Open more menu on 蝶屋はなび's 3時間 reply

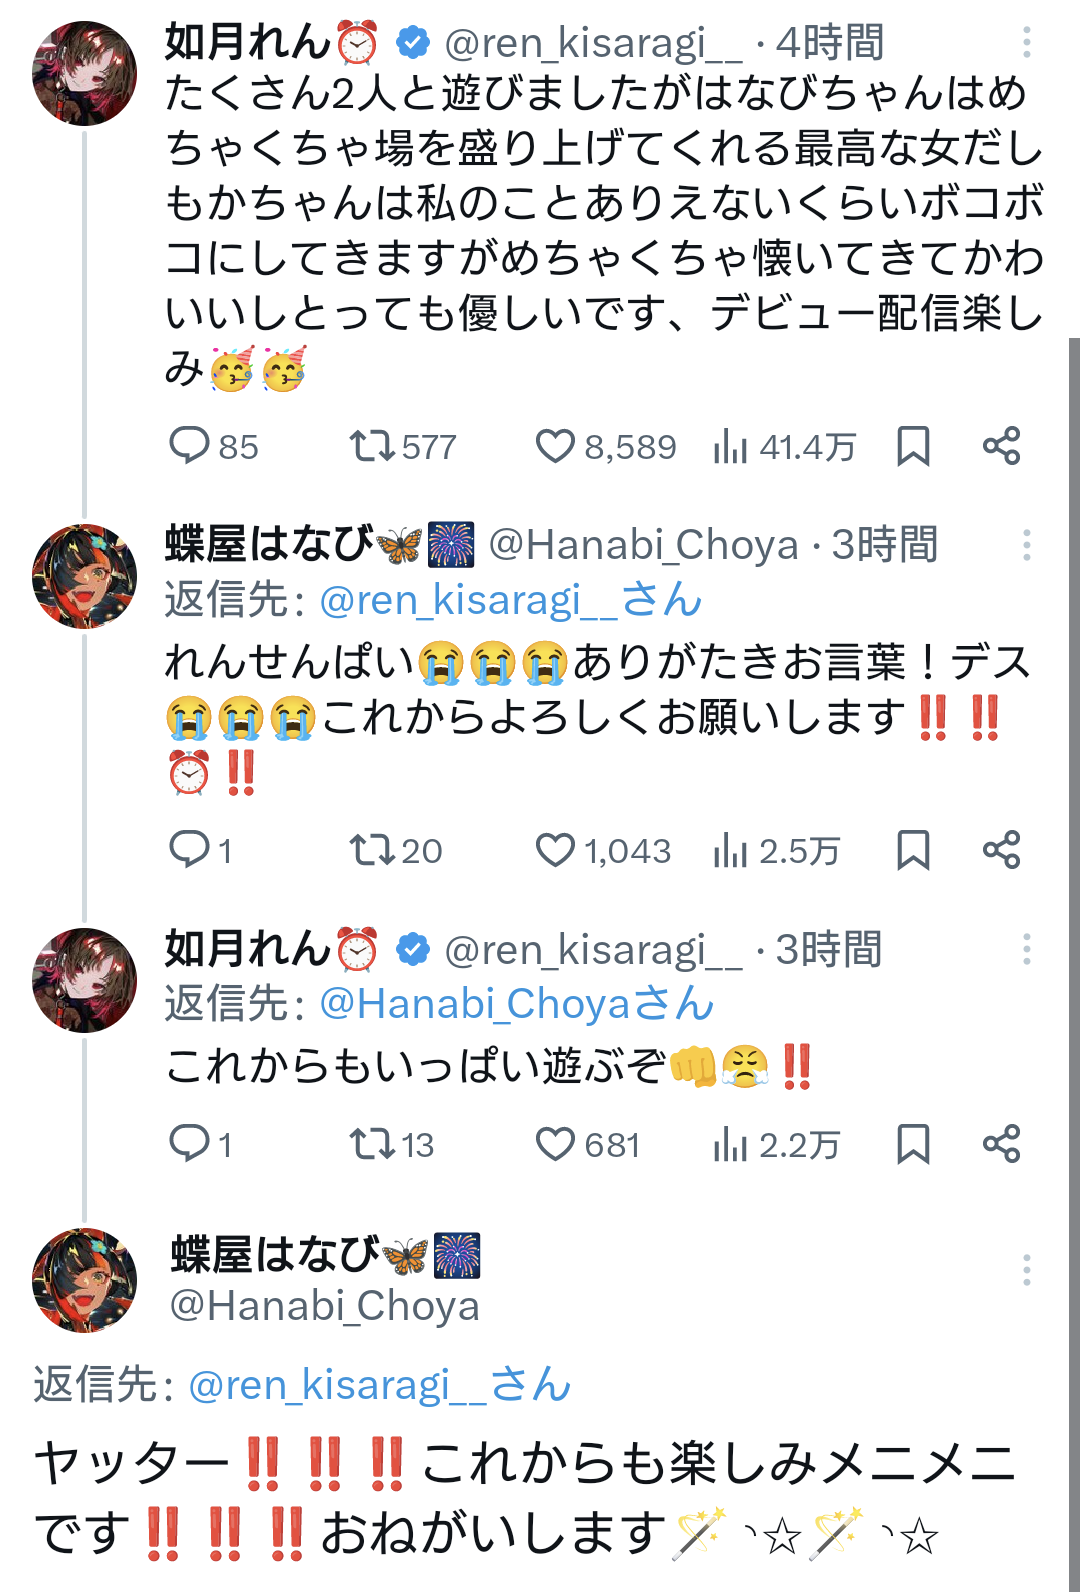1026,545
